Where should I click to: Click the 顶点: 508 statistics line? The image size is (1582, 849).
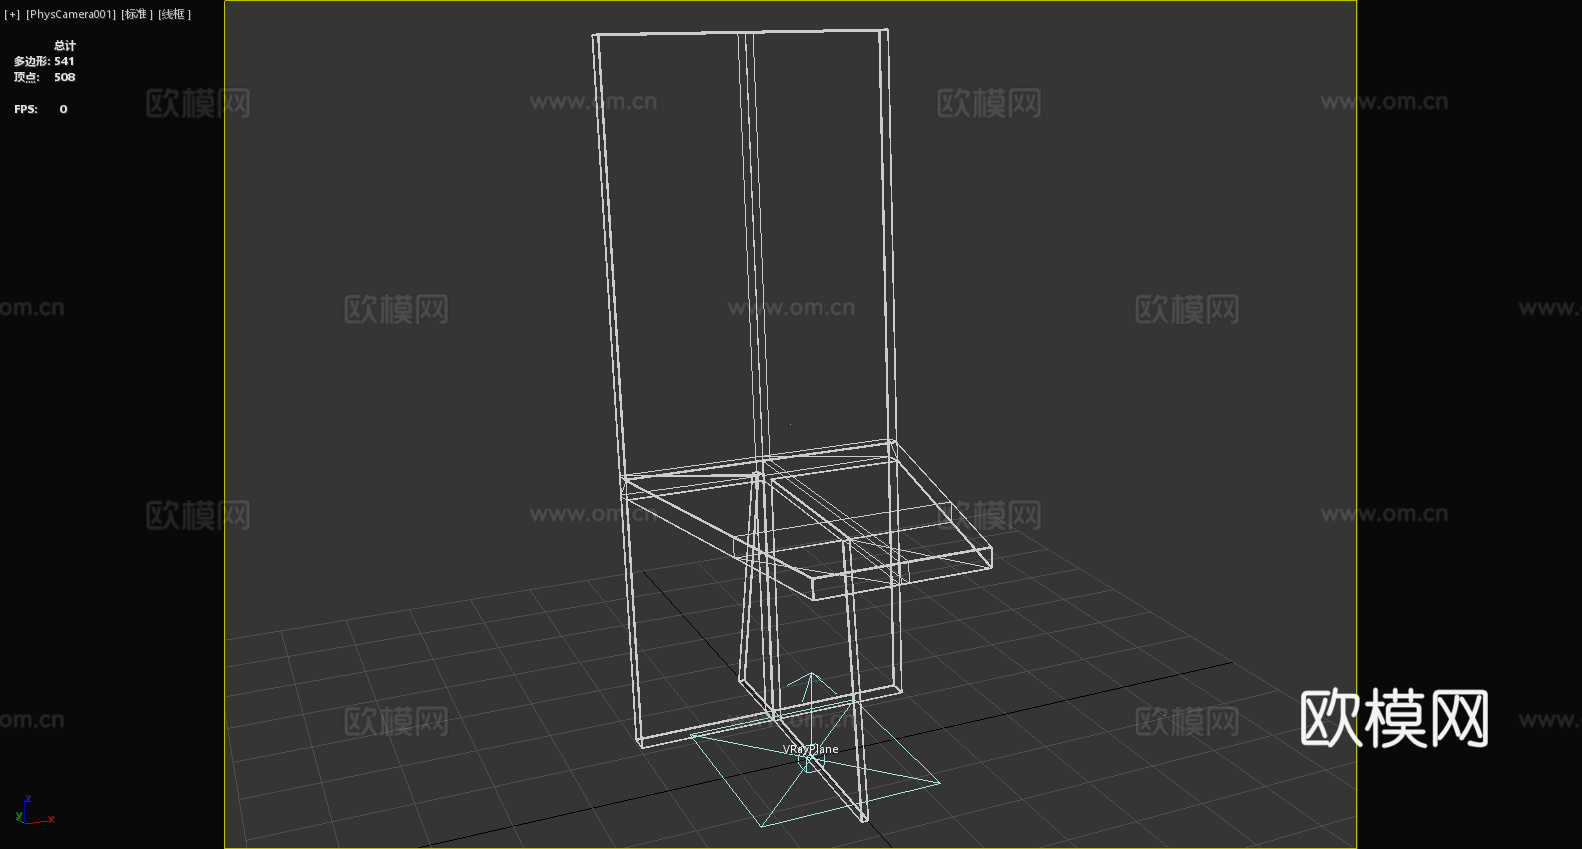[44, 78]
